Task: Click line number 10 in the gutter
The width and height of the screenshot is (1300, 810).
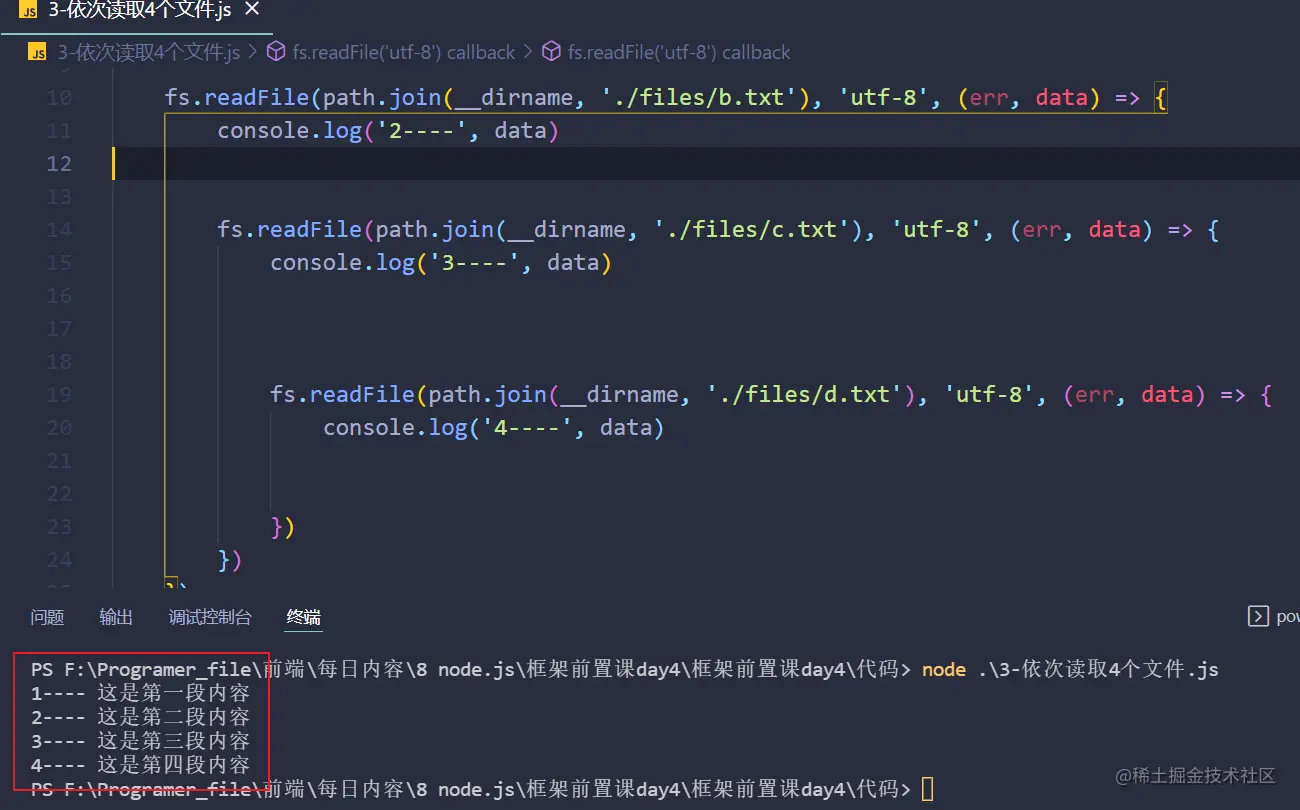Action: [x=59, y=98]
